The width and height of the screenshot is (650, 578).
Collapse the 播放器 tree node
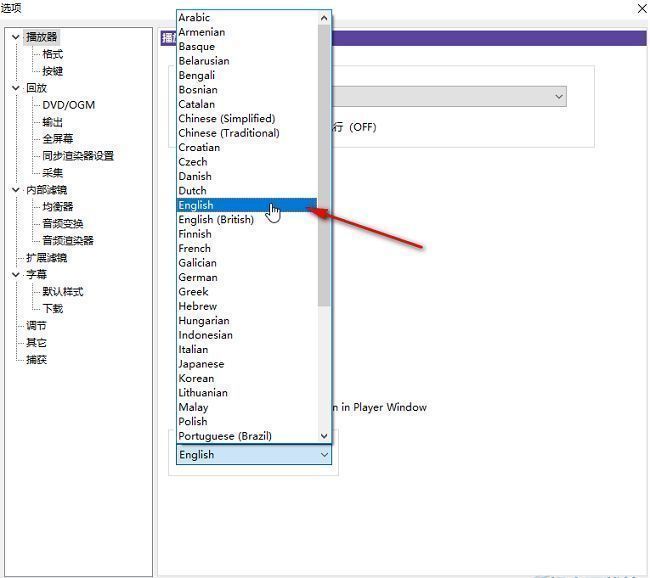pos(16,37)
